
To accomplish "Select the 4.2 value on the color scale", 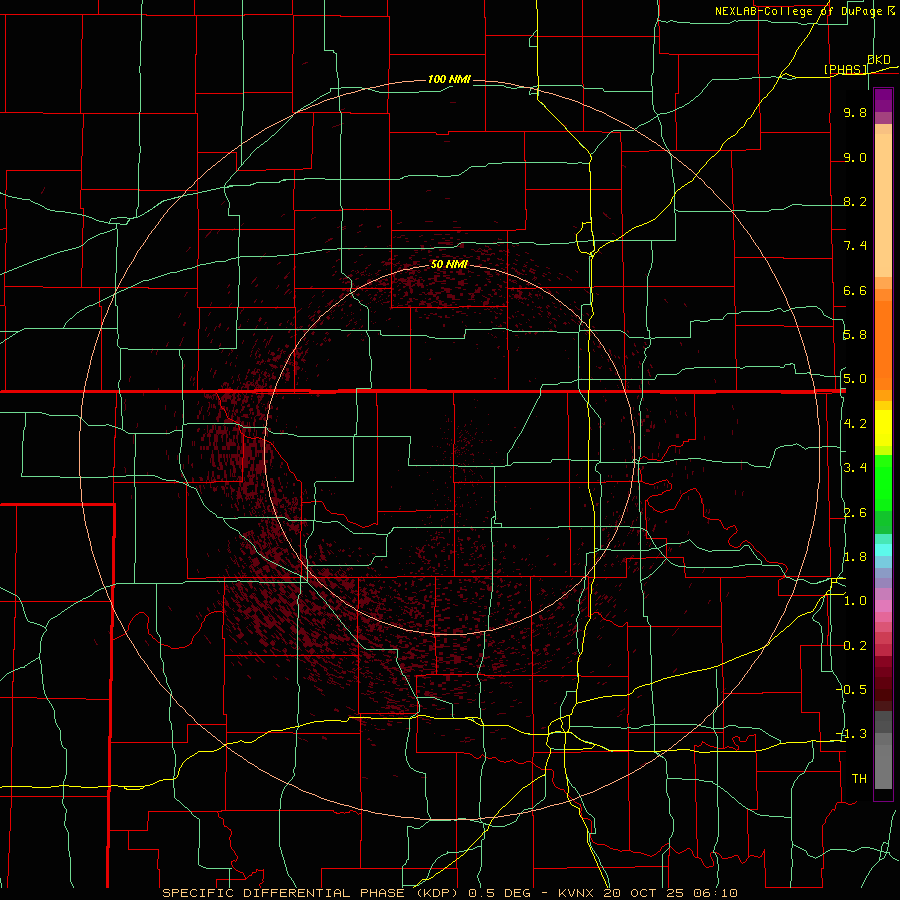I will point(855,424).
